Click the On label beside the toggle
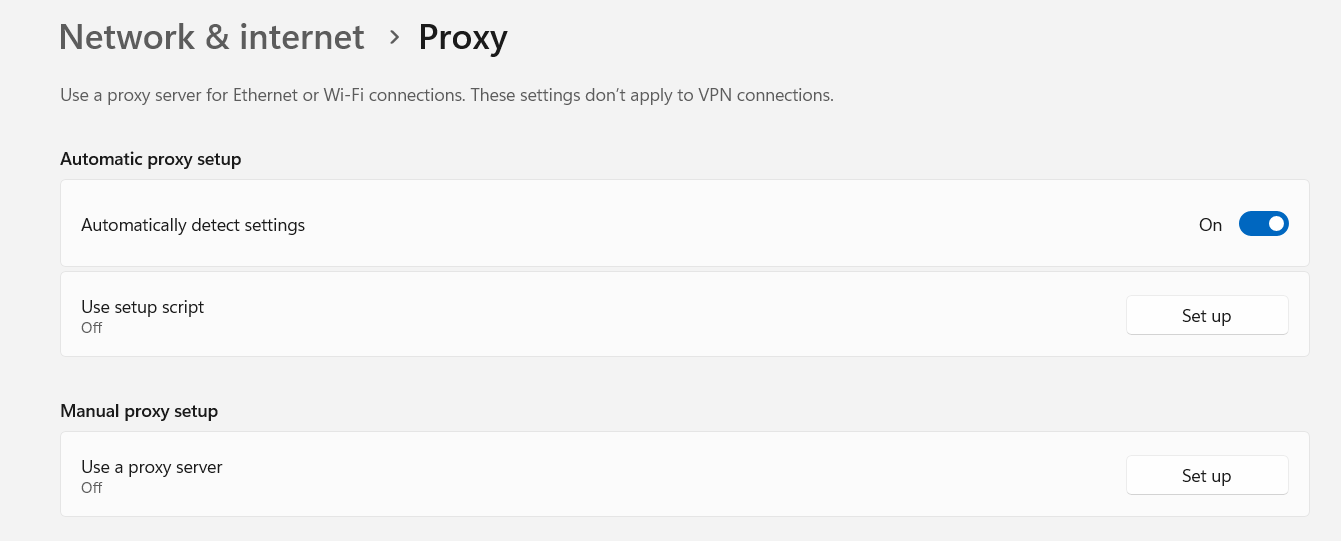The width and height of the screenshot is (1341, 541). coord(1210,225)
